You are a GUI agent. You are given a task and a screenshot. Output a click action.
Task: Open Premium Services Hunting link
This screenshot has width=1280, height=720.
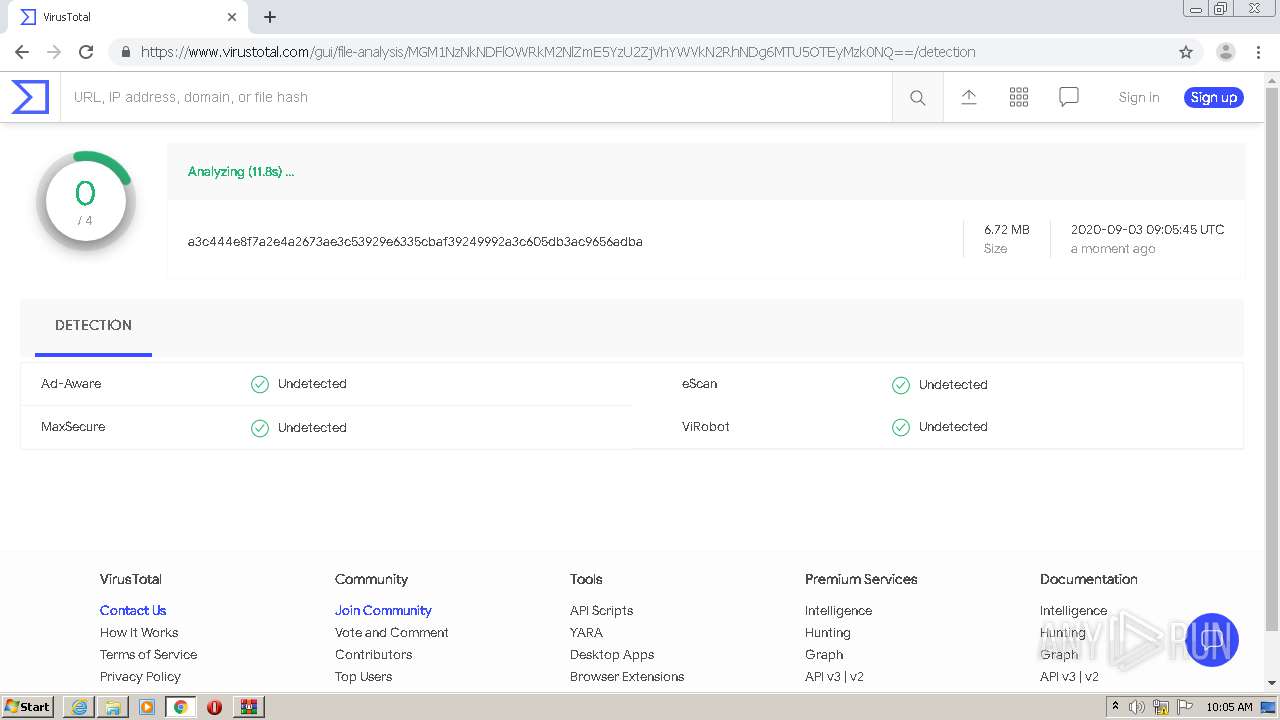pyautogui.click(x=827, y=632)
